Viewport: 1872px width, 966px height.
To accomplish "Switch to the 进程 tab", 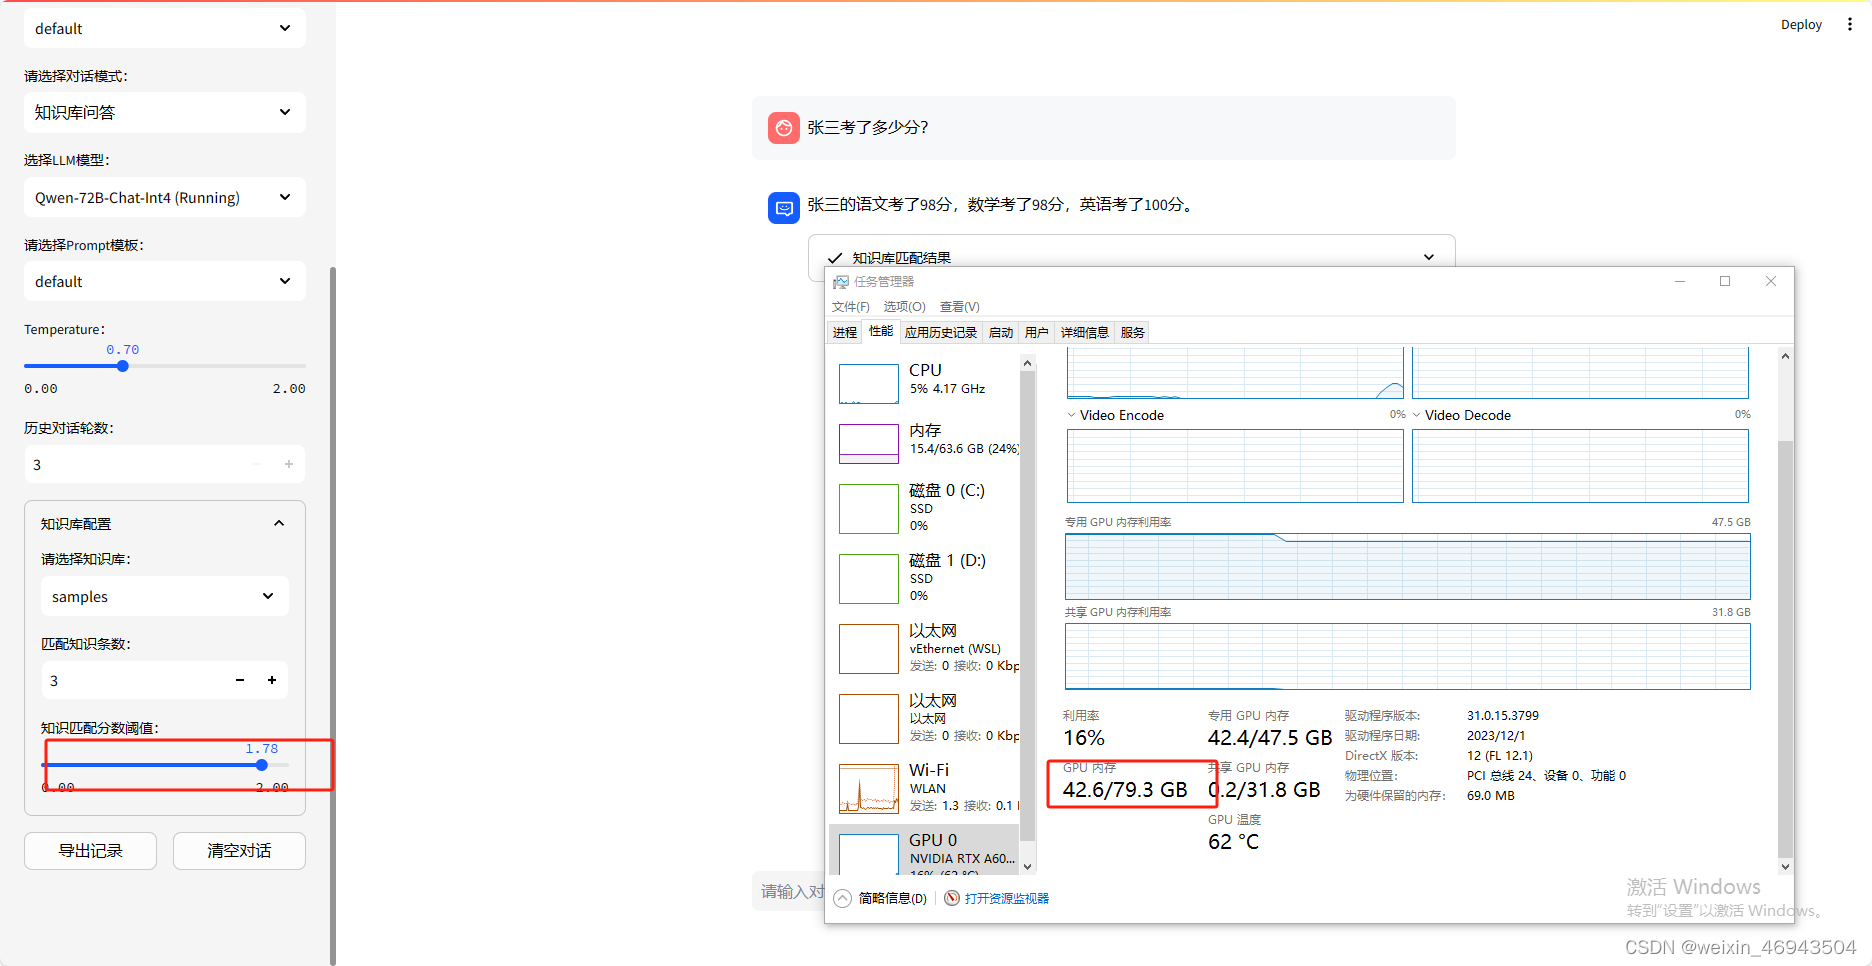I will [845, 333].
